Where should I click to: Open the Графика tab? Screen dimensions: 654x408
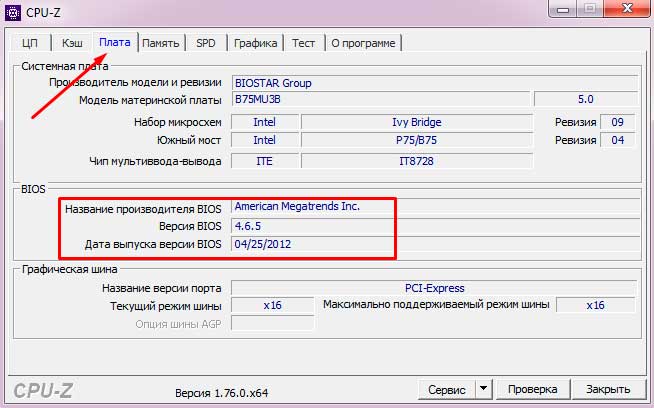[x=255, y=43]
